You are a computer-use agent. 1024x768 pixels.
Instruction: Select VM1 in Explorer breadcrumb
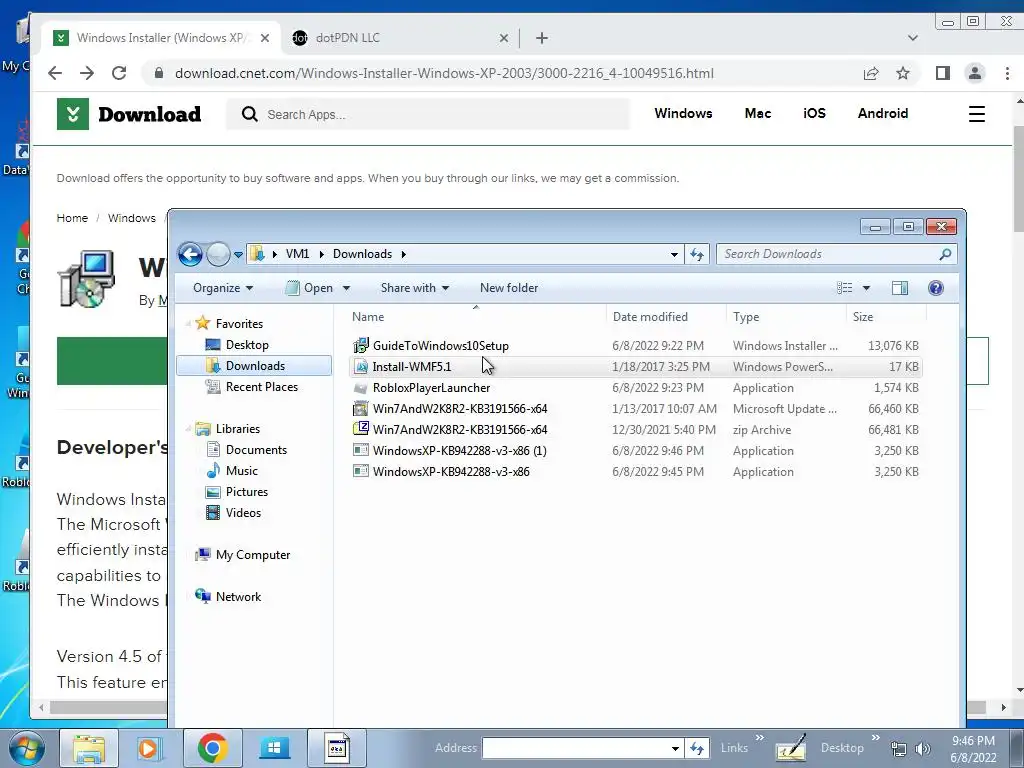(297, 254)
